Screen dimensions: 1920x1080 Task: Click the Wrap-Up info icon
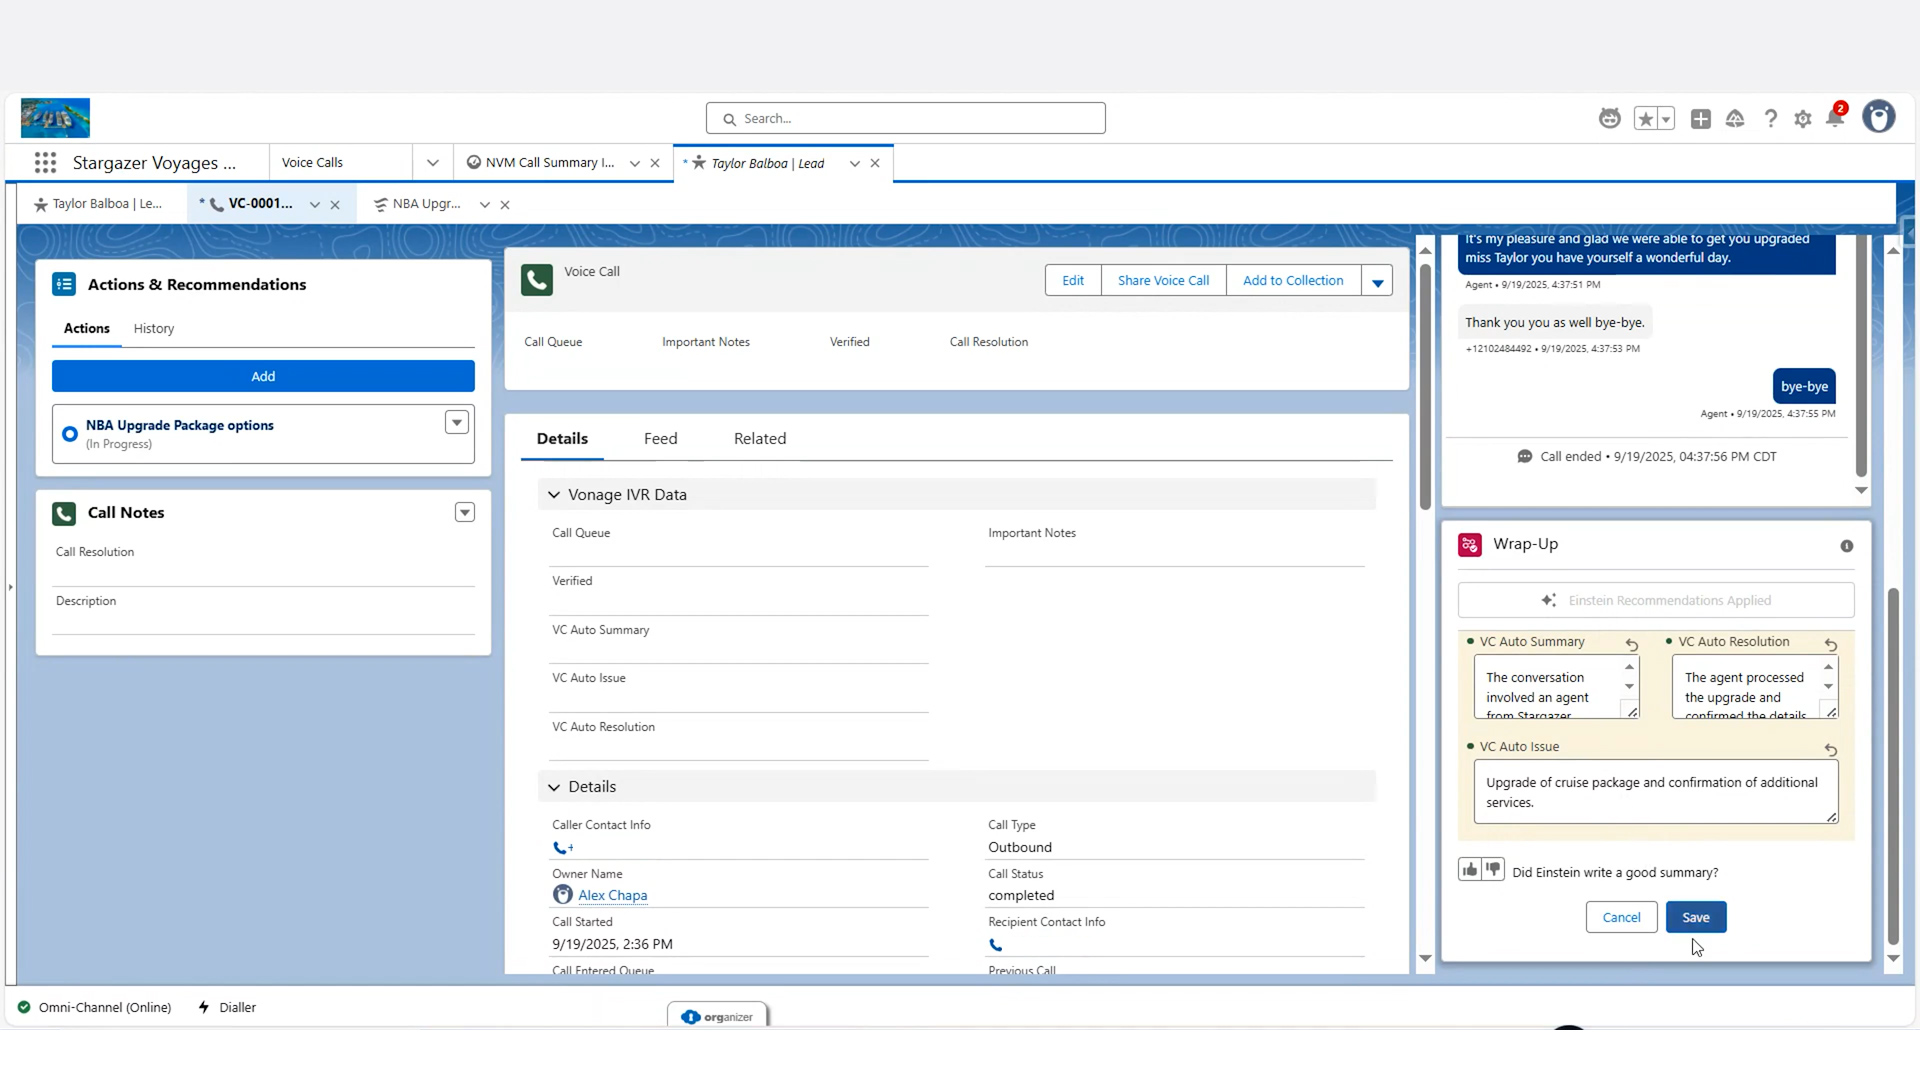click(1846, 546)
